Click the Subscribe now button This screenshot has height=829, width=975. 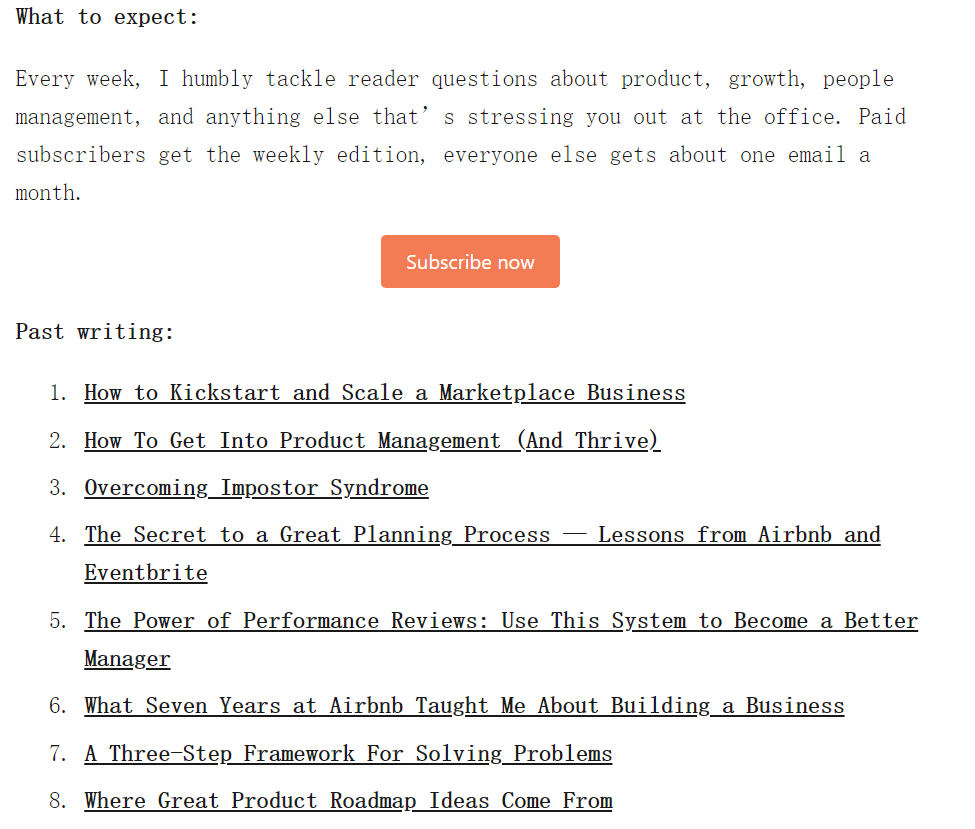(470, 261)
